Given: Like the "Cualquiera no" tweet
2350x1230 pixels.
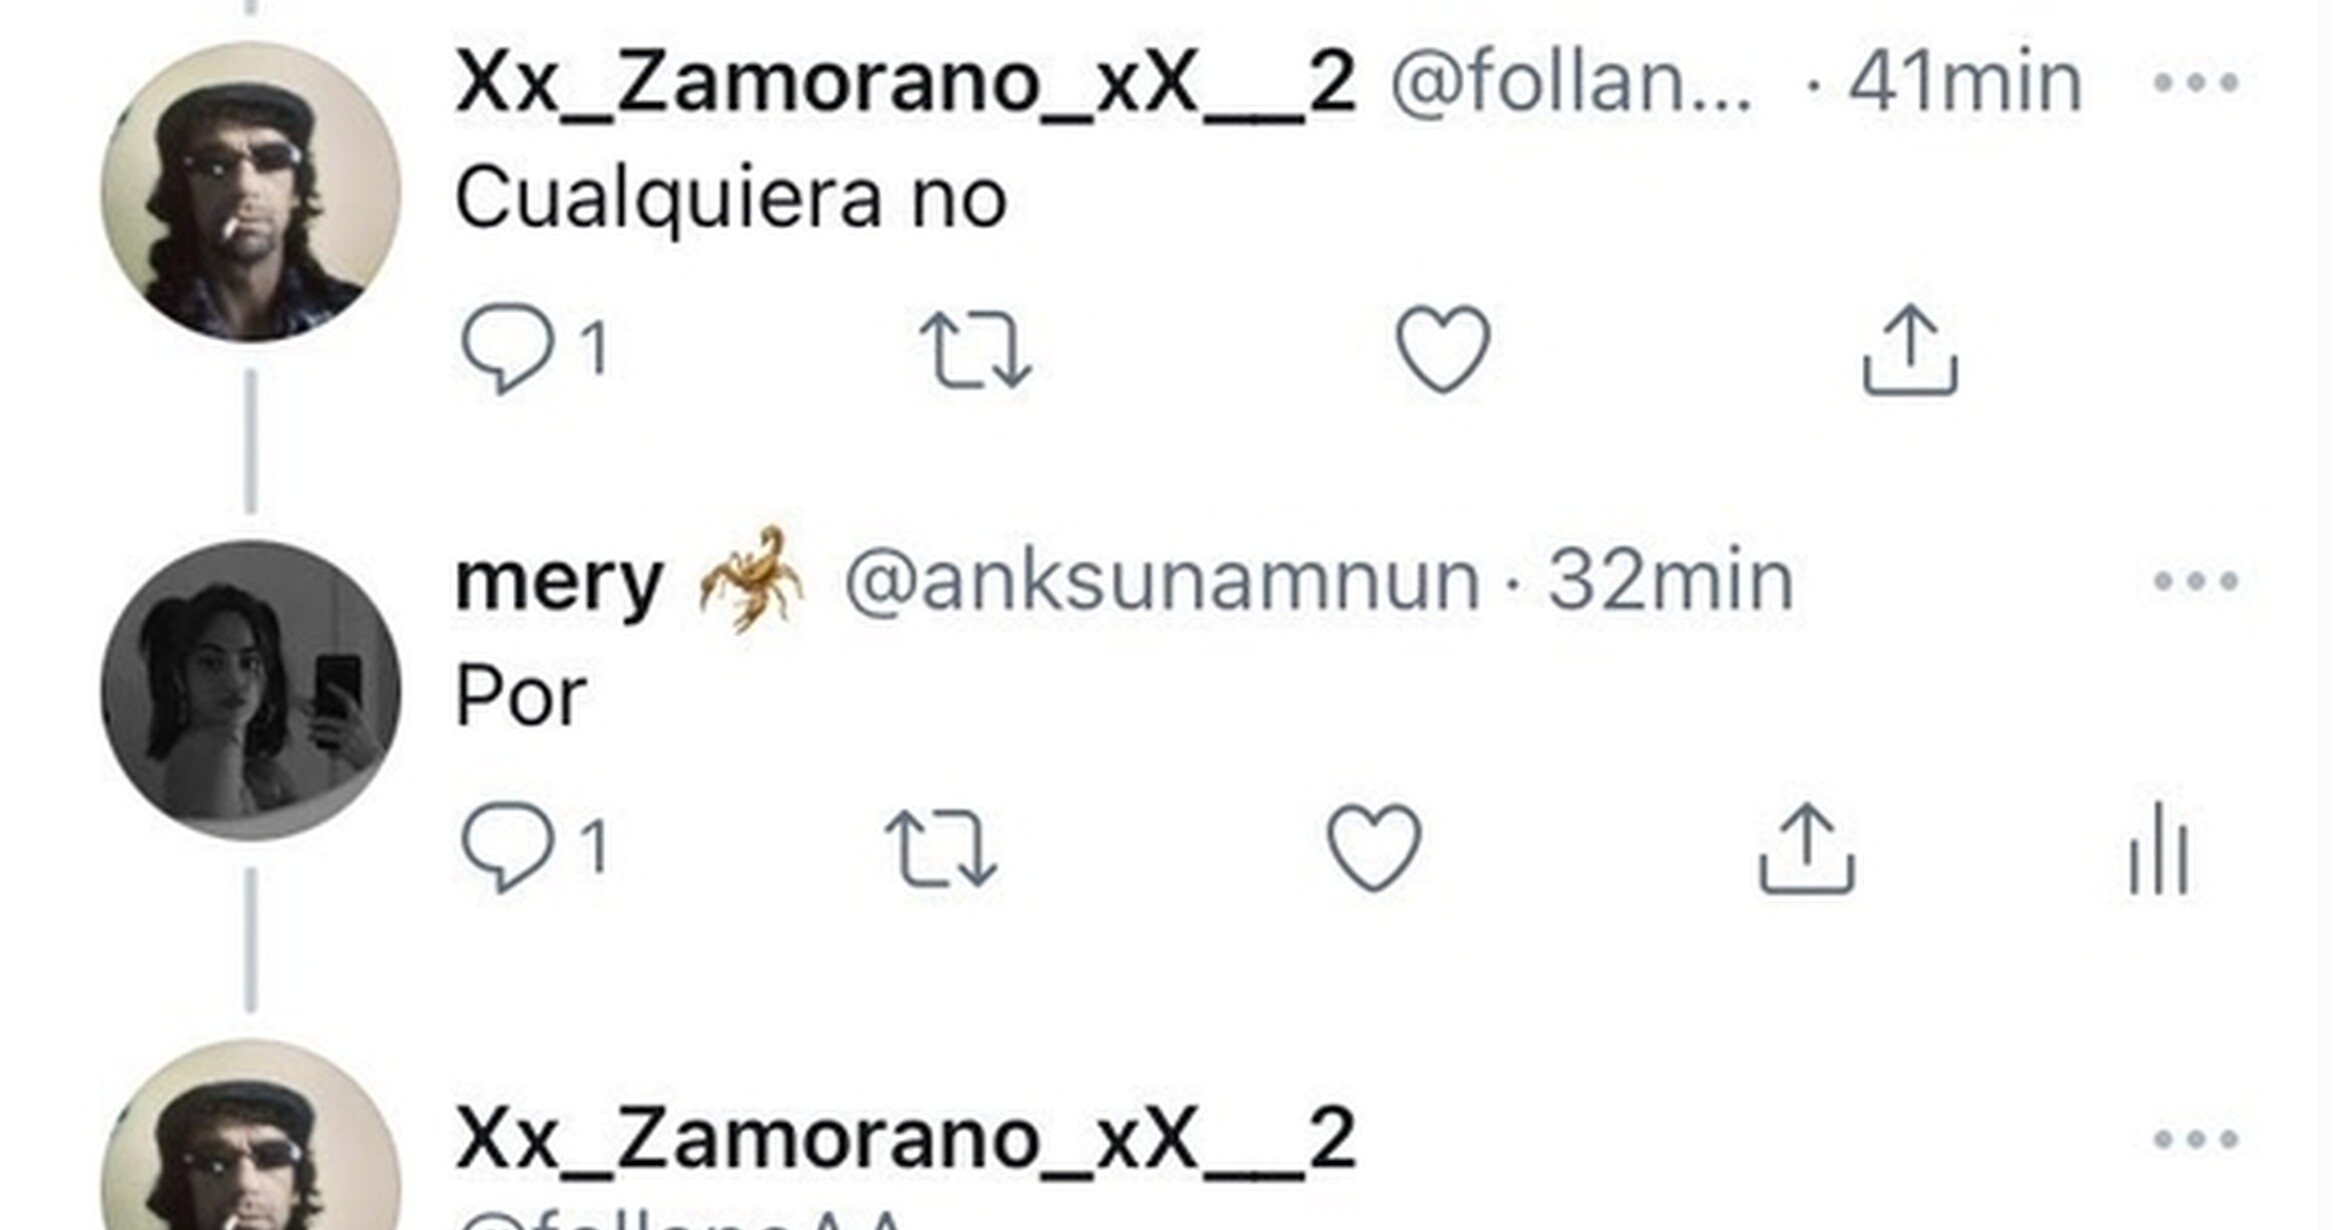Looking at the screenshot, I should 1443,349.
